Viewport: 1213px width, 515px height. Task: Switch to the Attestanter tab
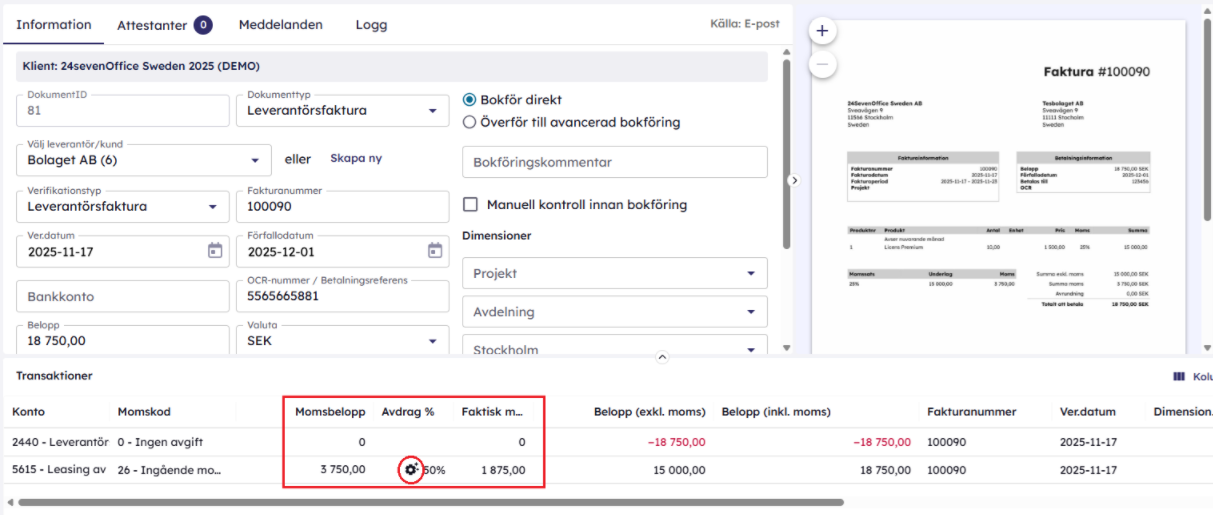pos(164,25)
